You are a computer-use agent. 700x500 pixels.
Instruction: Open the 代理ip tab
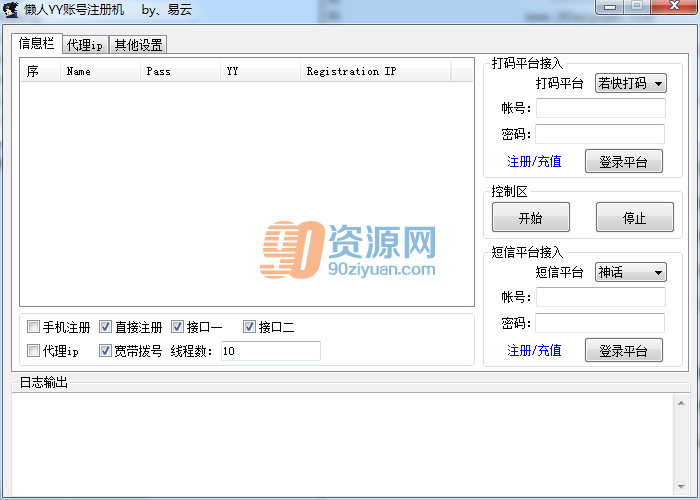point(85,45)
